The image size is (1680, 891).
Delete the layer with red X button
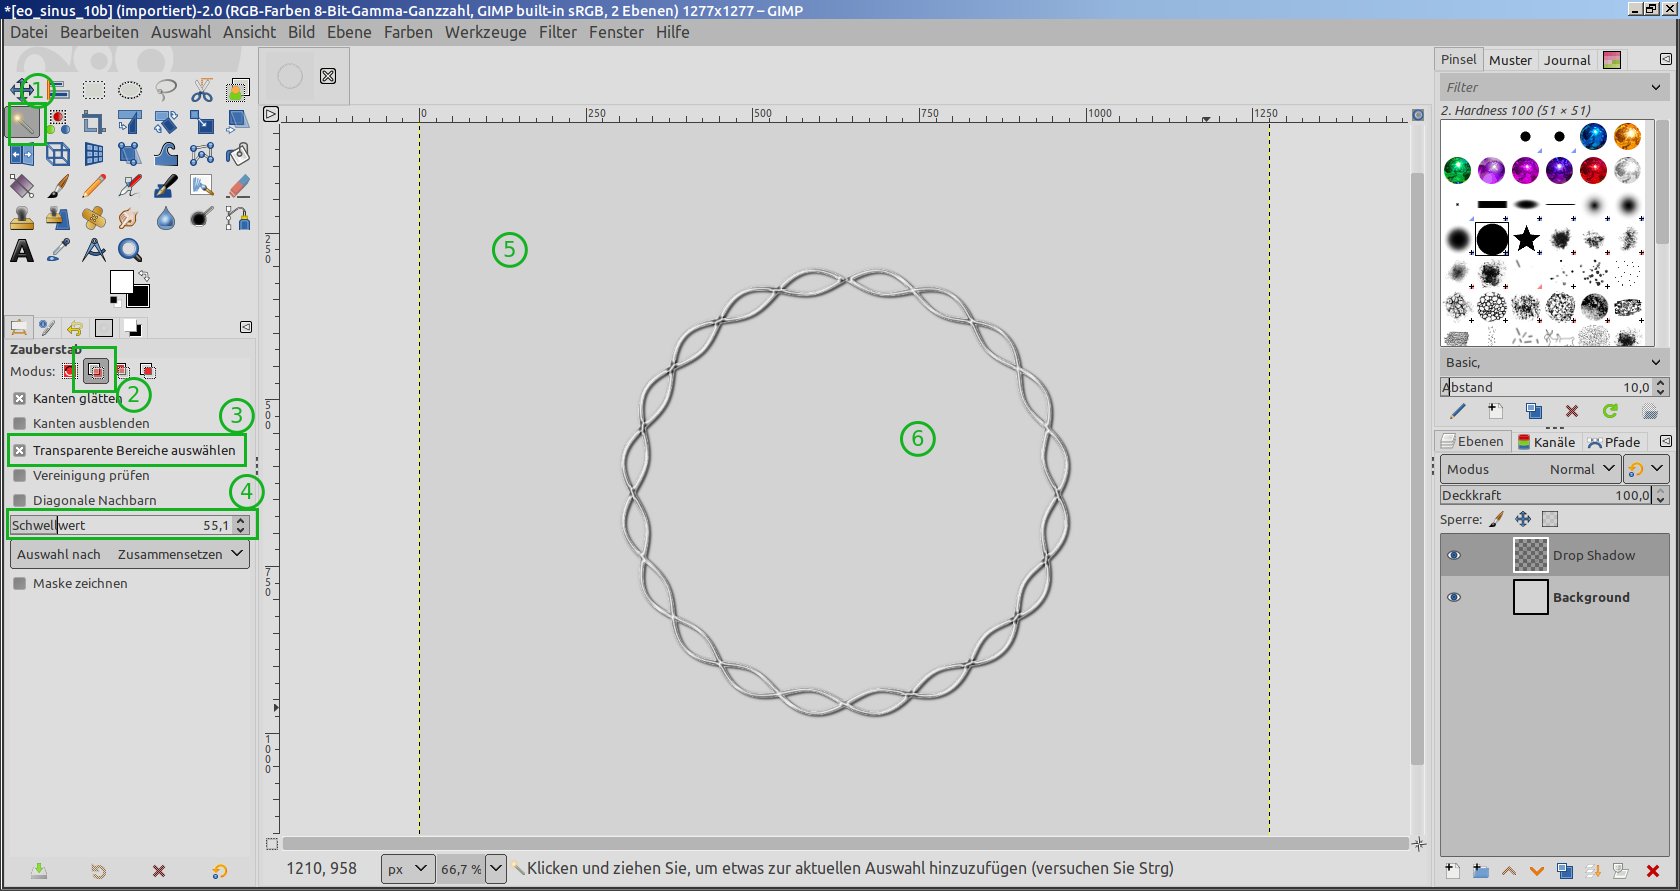click(x=1653, y=871)
